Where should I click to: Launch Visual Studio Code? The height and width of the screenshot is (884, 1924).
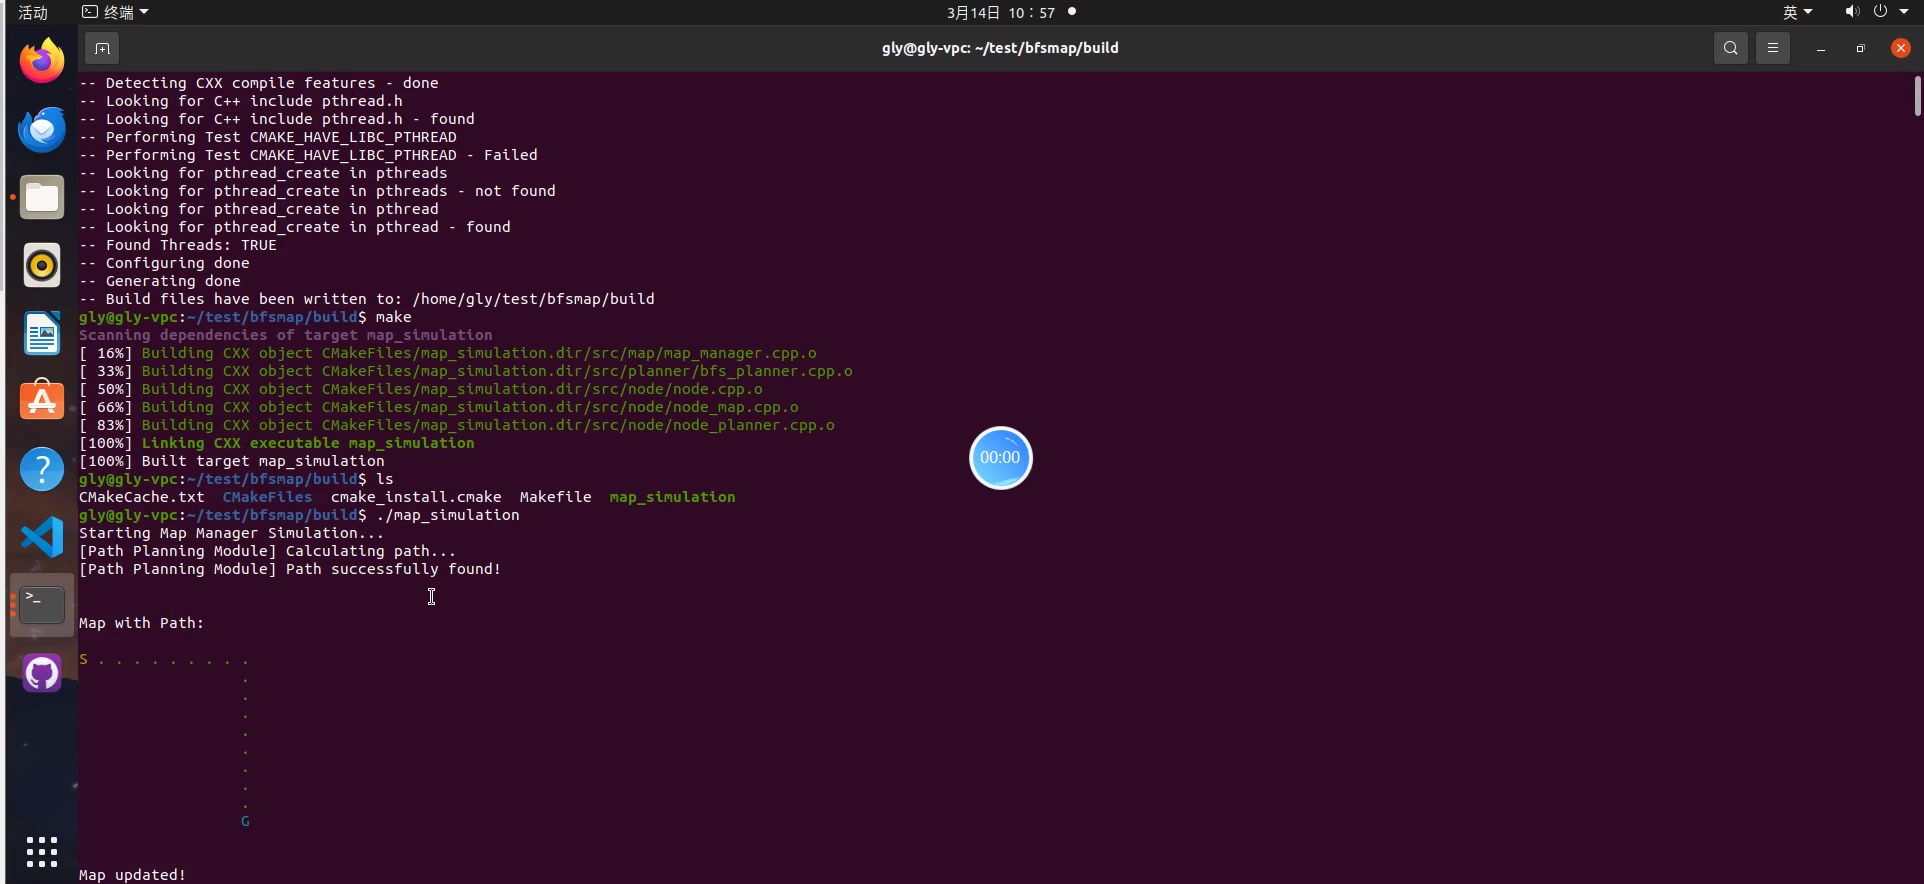(42, 537)
